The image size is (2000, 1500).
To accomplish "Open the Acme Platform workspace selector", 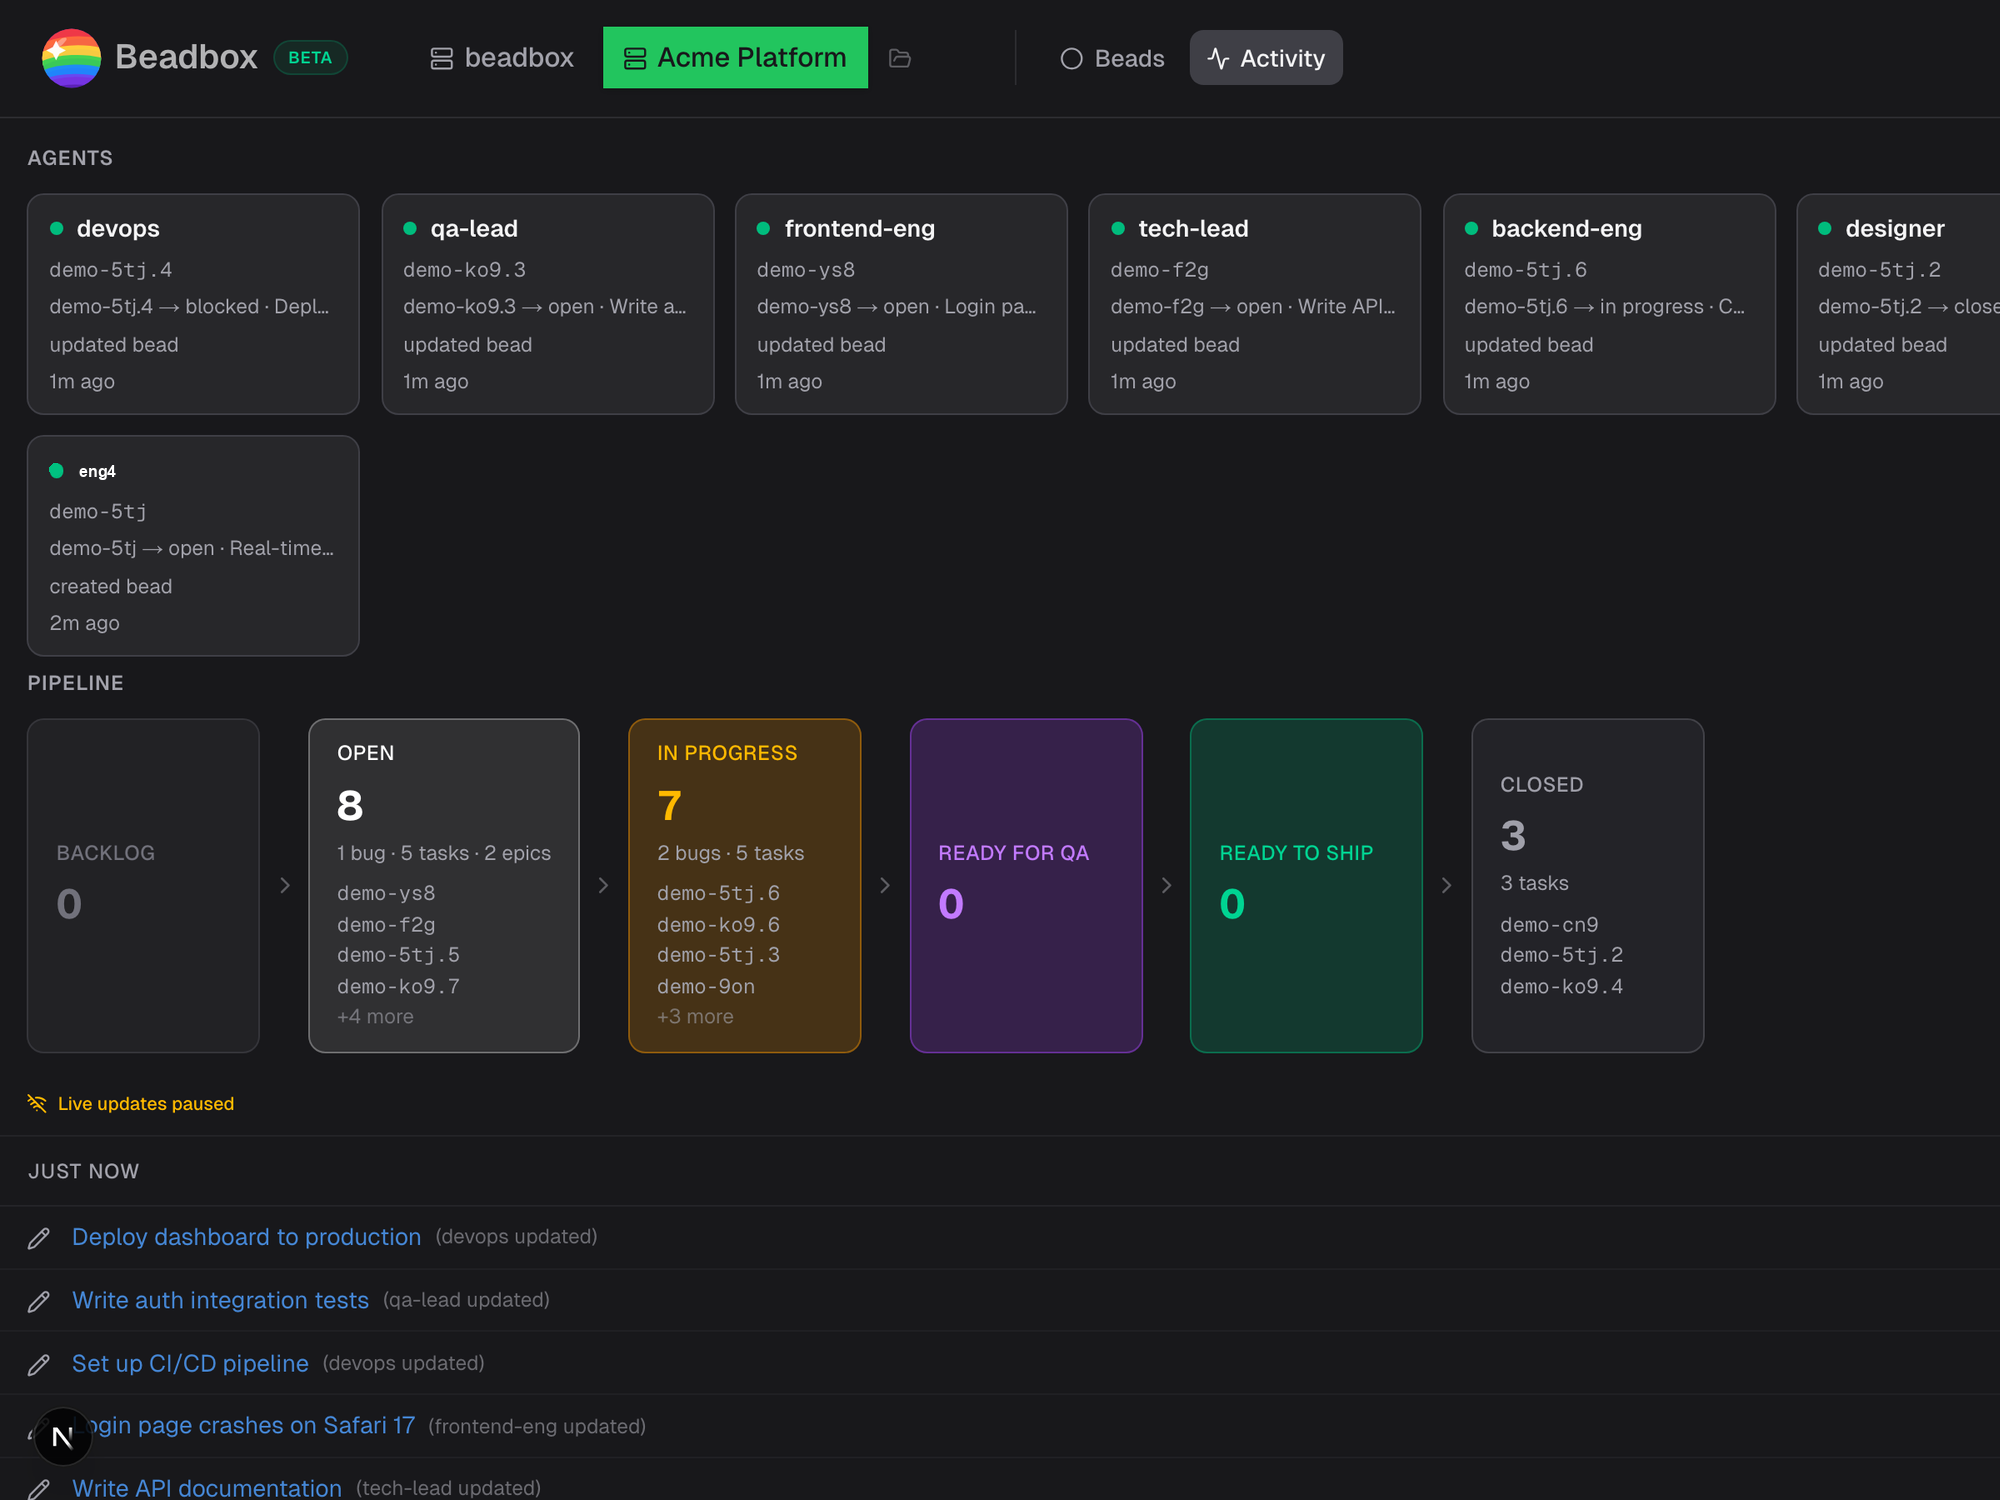I will [735, 57].
